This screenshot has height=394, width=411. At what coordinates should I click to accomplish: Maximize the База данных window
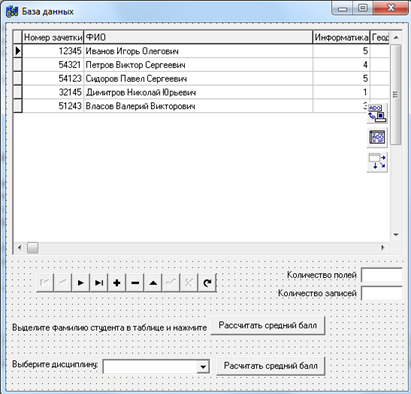pyautogui.click(x=363, y=8)
